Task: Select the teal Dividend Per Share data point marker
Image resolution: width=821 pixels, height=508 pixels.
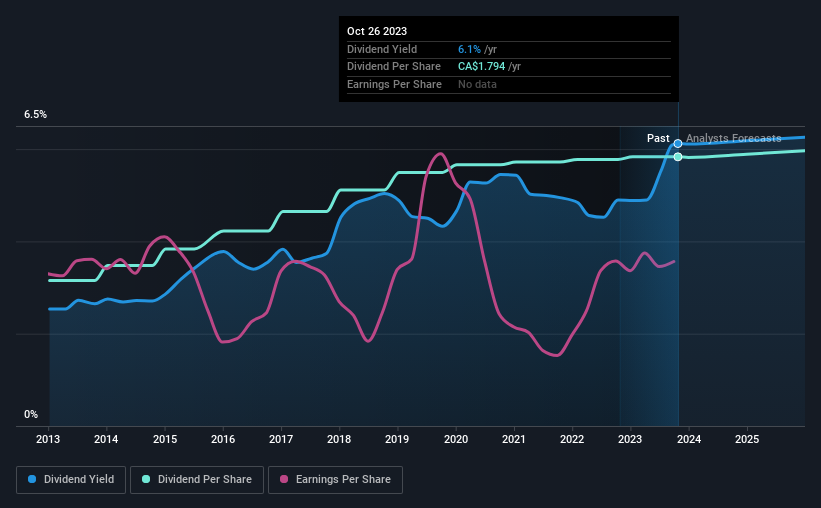Action: tap(678, 157)
